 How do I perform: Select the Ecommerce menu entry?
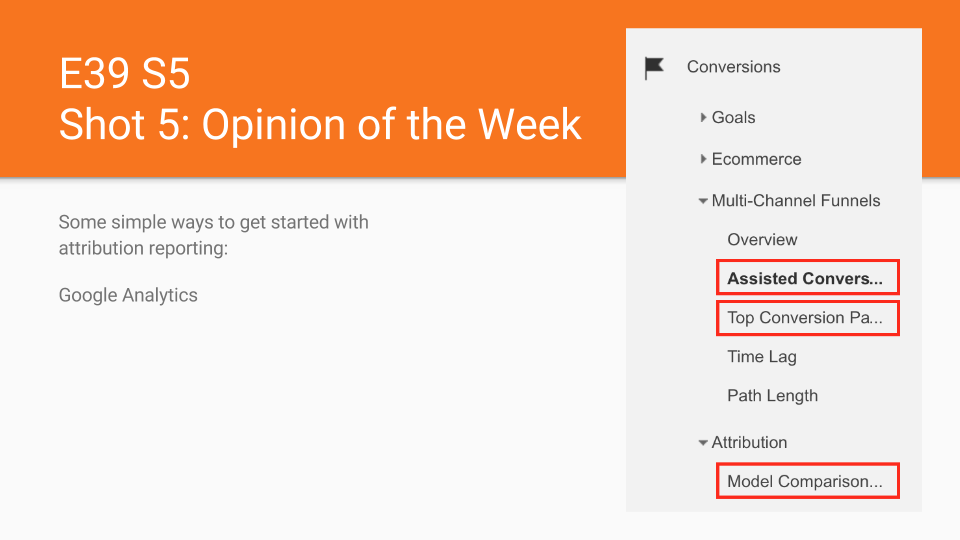point(756,159)
